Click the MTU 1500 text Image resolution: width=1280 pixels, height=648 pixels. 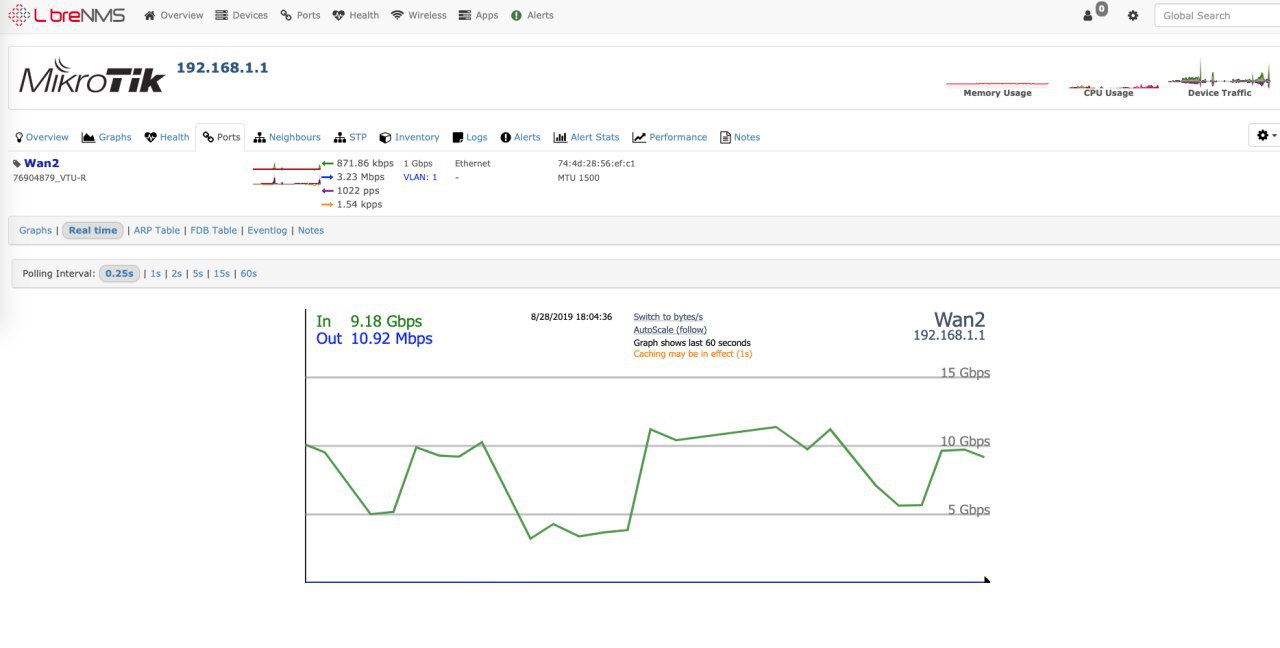click(x=579, y=177)
